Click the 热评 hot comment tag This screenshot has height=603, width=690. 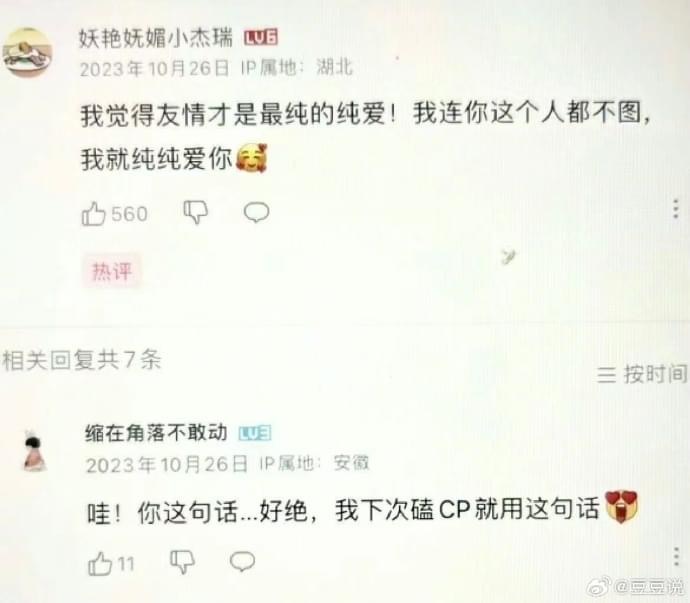tap(112, 271)
